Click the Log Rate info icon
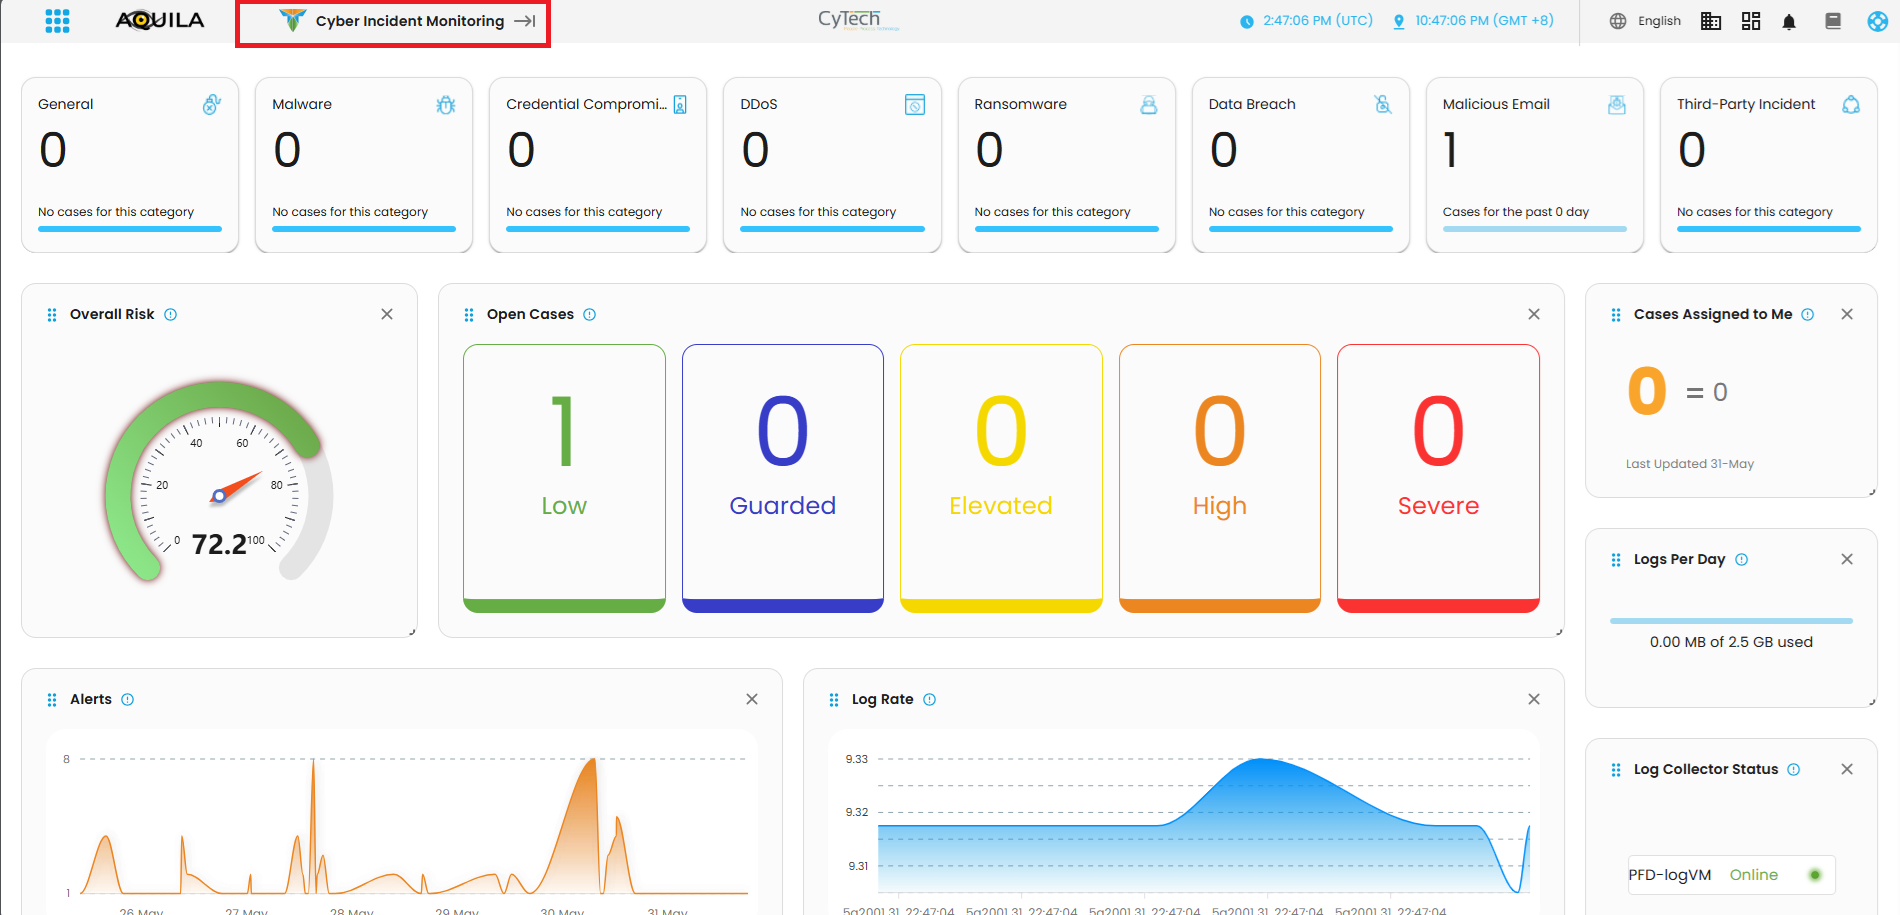The image size is (1900, 915). (x=930, y=699)
